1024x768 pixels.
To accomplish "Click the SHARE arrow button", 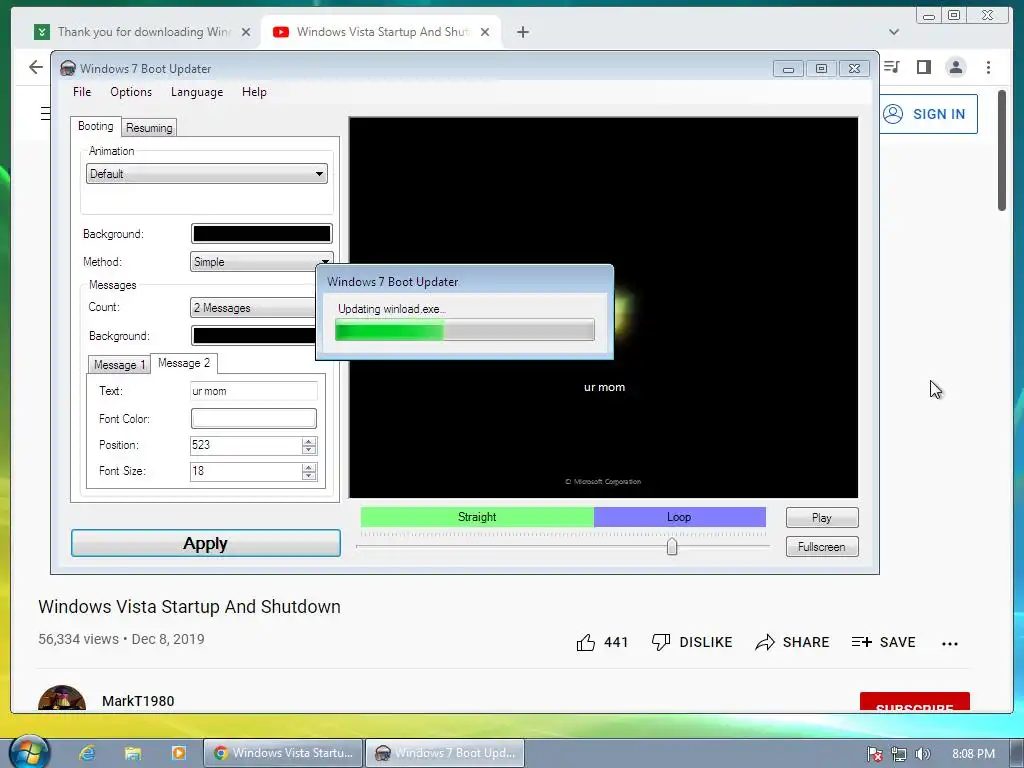I will point(792,643).
